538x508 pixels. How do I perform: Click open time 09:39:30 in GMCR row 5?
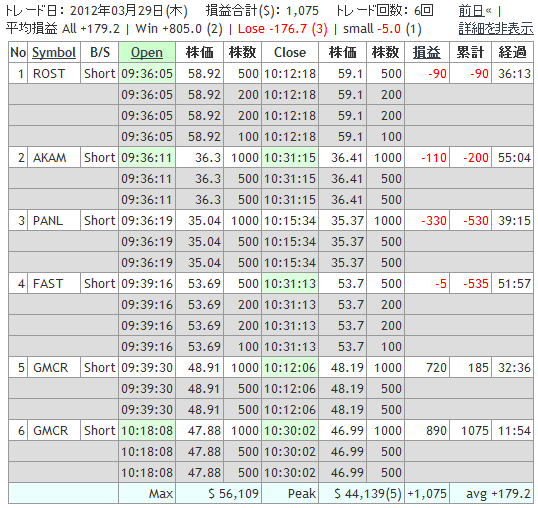[x=147, y=368]
